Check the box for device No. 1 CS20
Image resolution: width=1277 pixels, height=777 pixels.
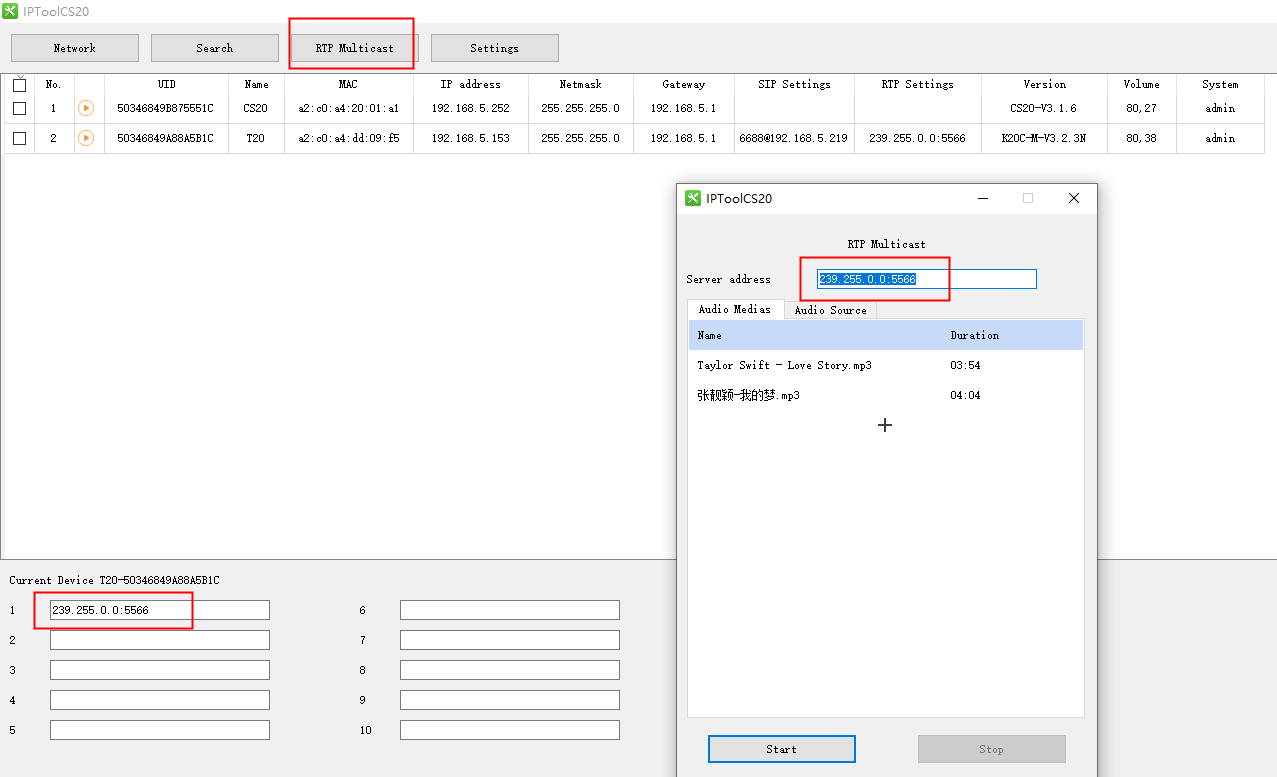point(19,108)
